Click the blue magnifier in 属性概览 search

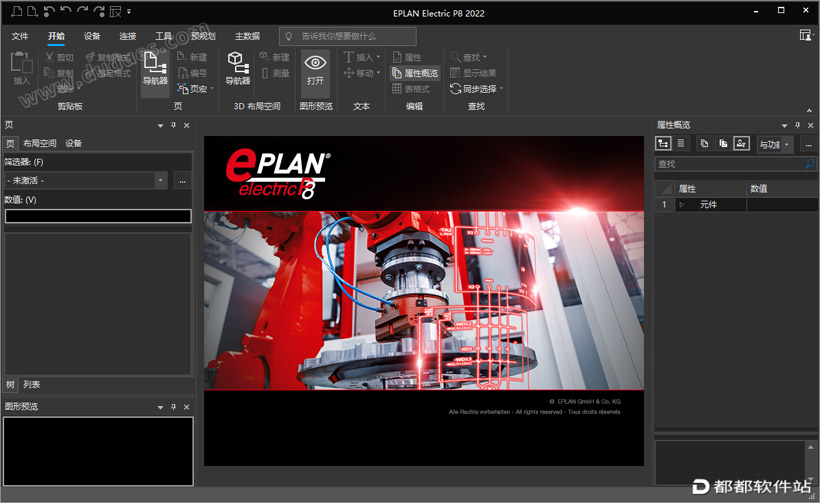click(x=810, y=164)
